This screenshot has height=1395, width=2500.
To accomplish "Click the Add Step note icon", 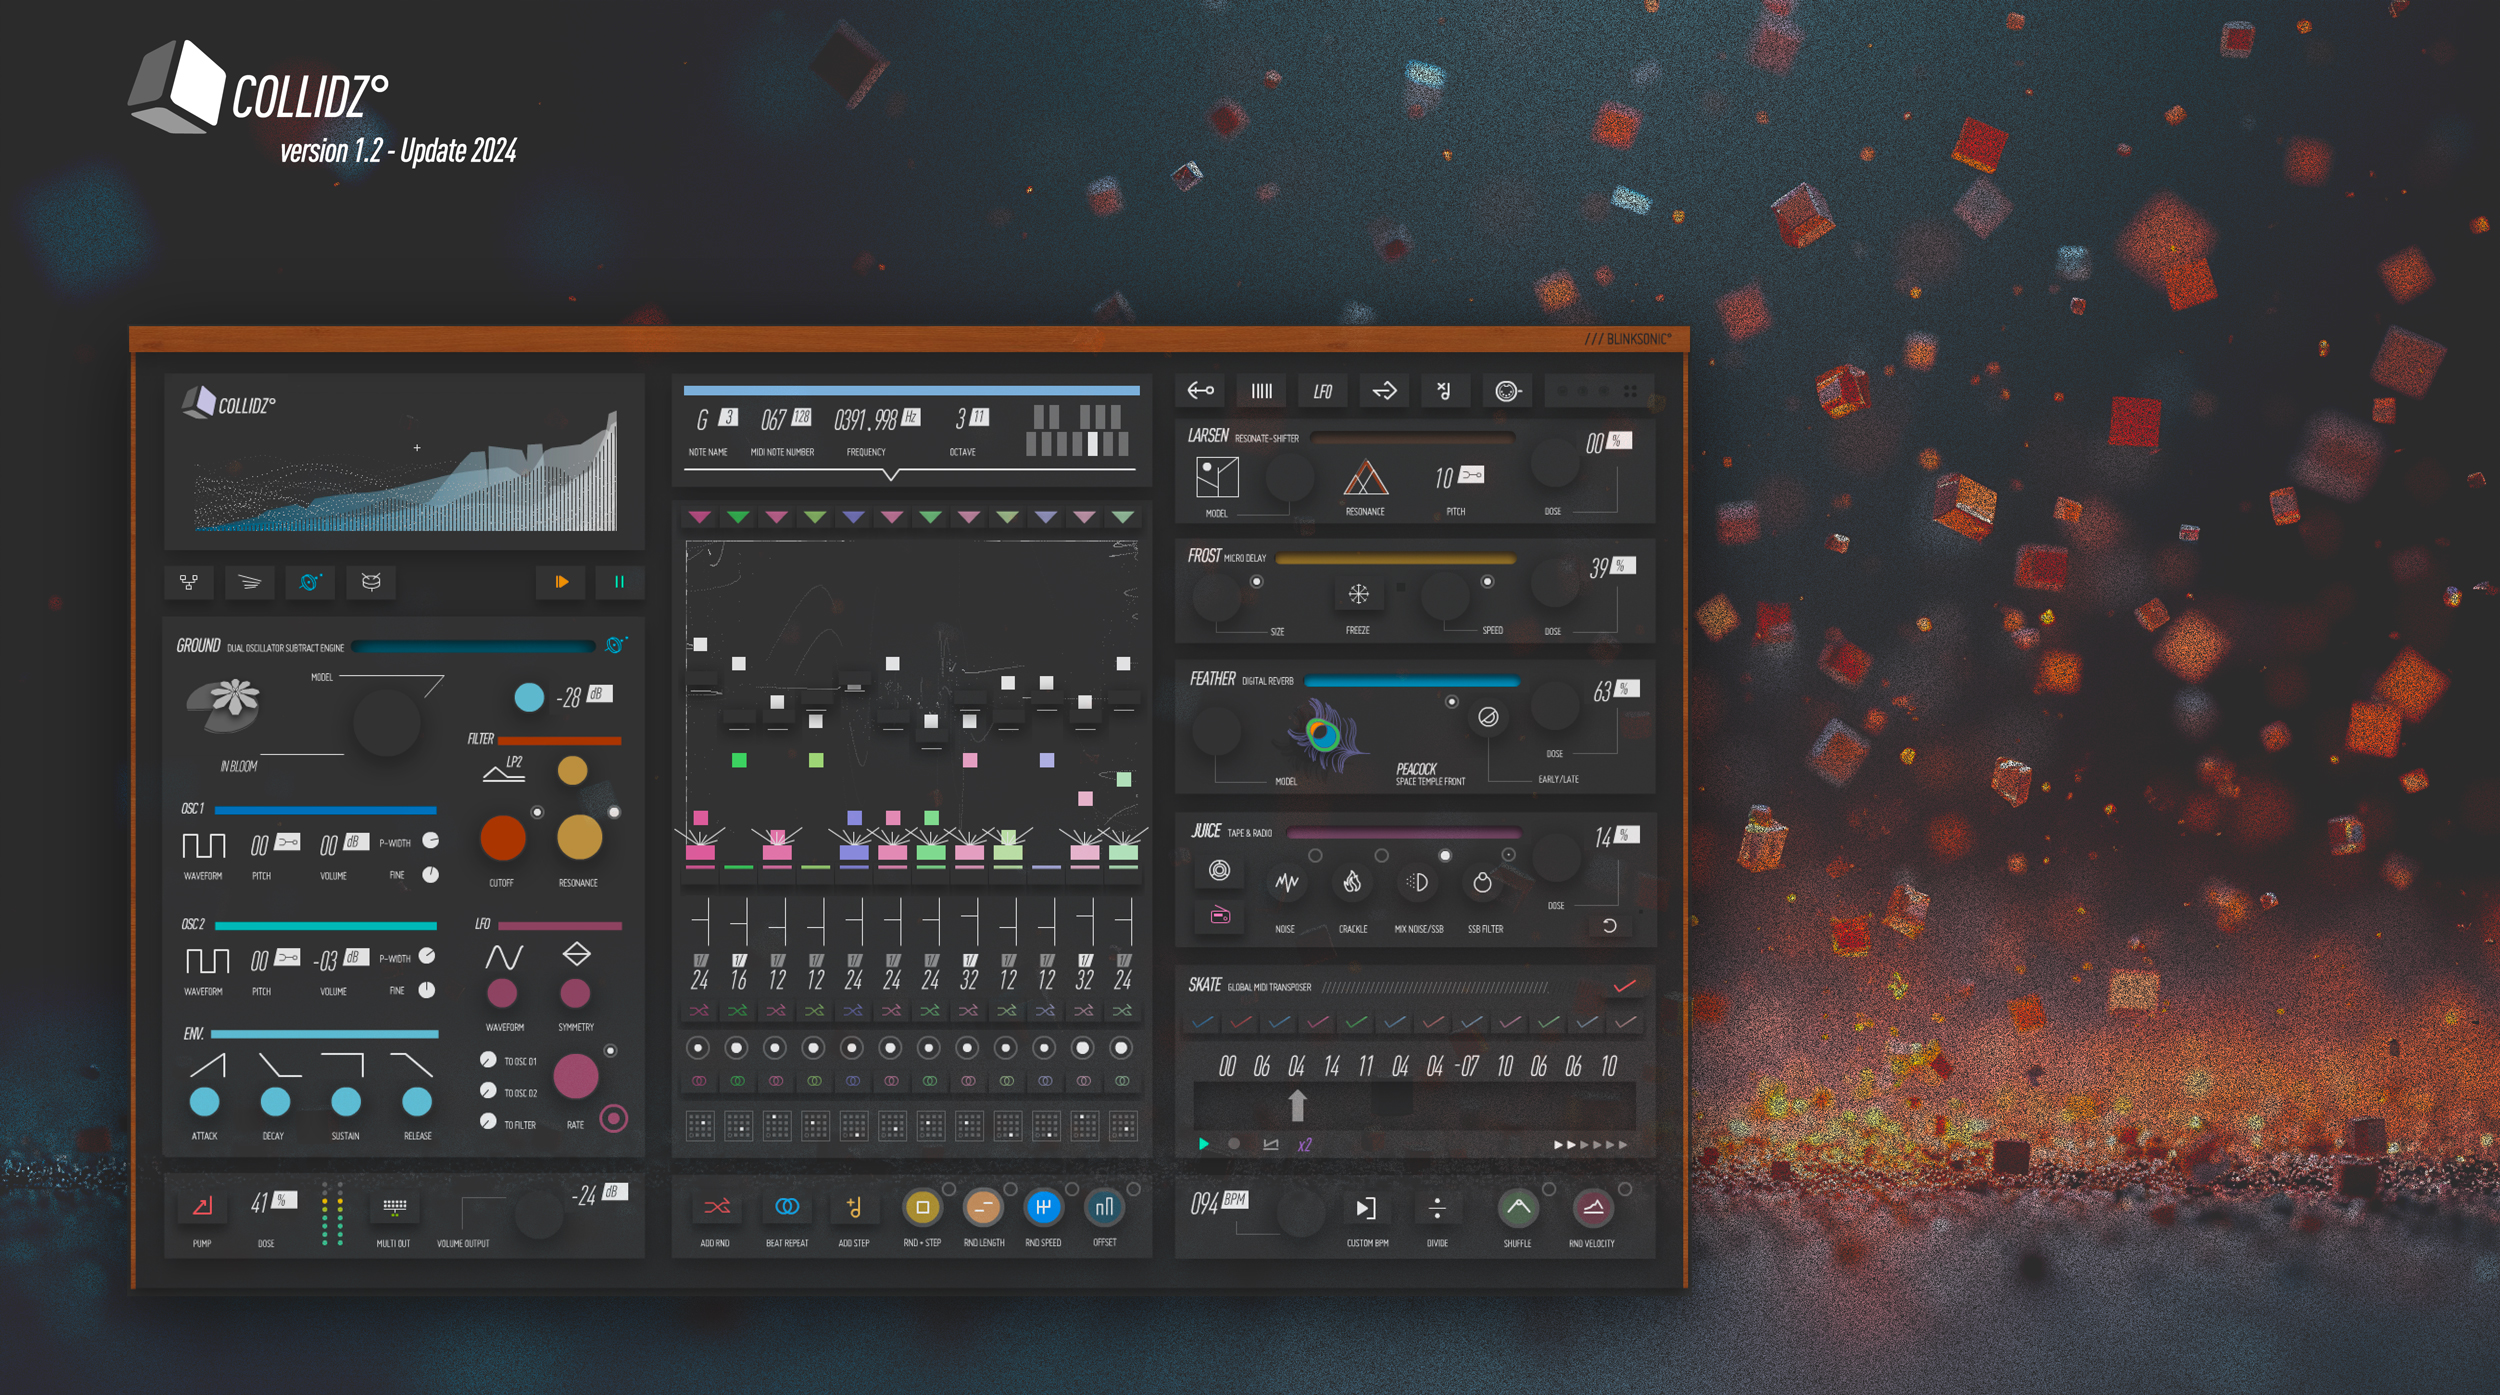I will pos(854,1207).
